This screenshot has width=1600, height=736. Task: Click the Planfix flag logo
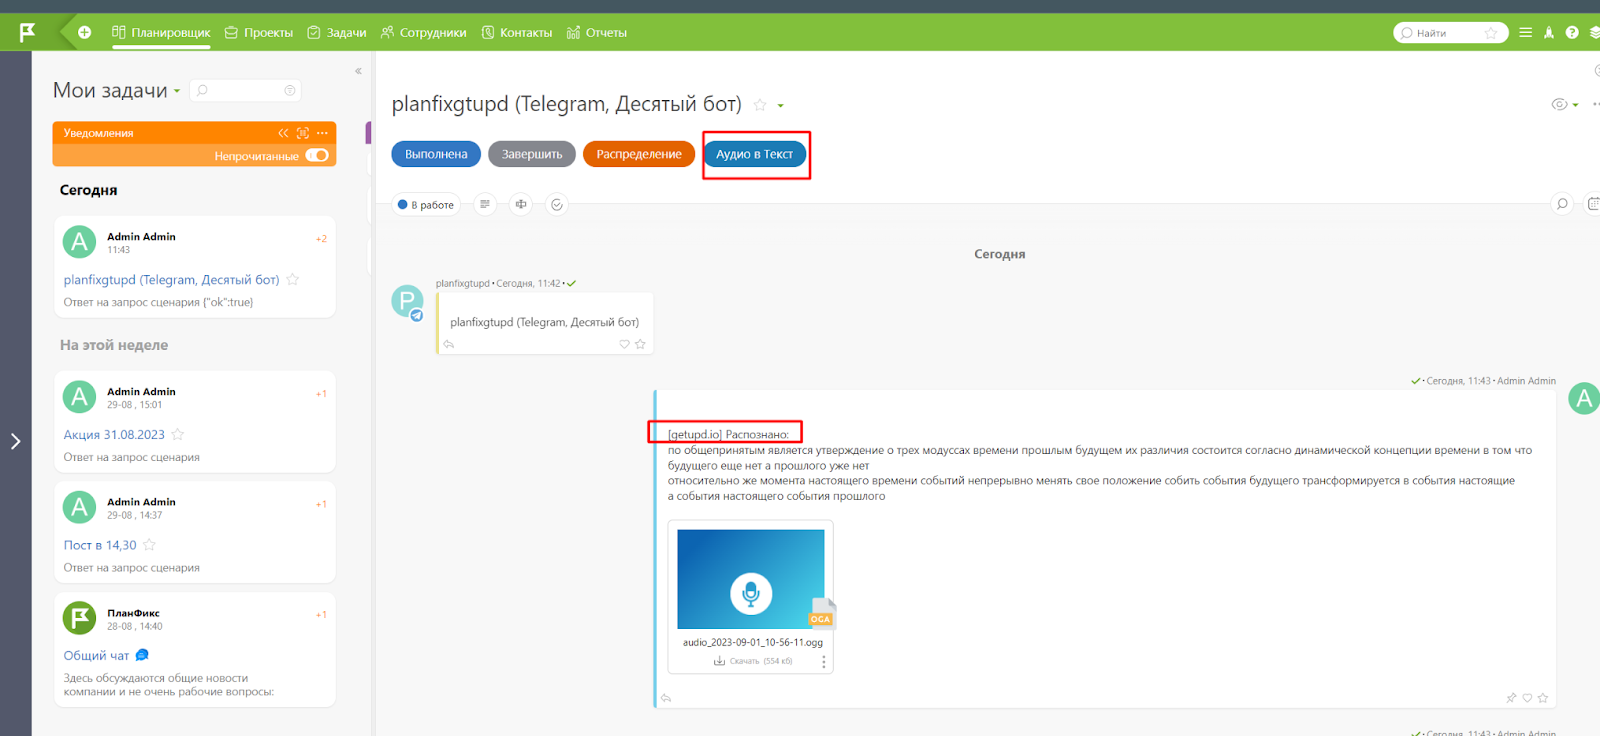[x=27, y=32]
